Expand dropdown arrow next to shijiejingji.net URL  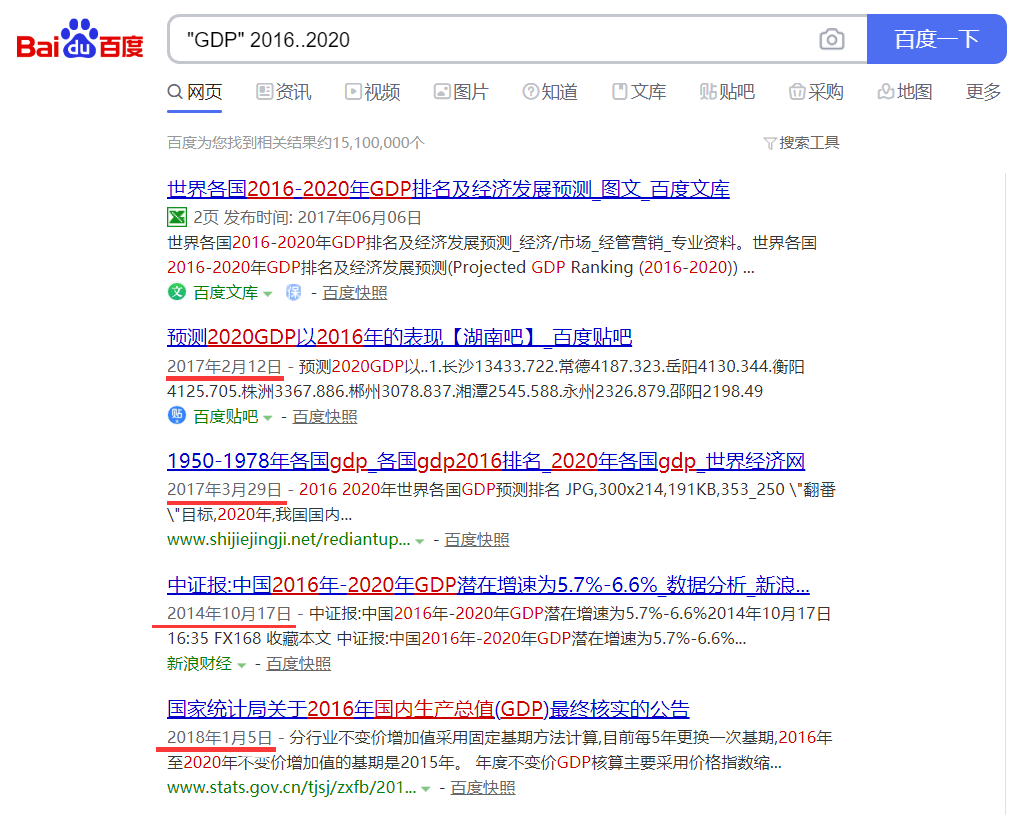click(x=419, y=541)
